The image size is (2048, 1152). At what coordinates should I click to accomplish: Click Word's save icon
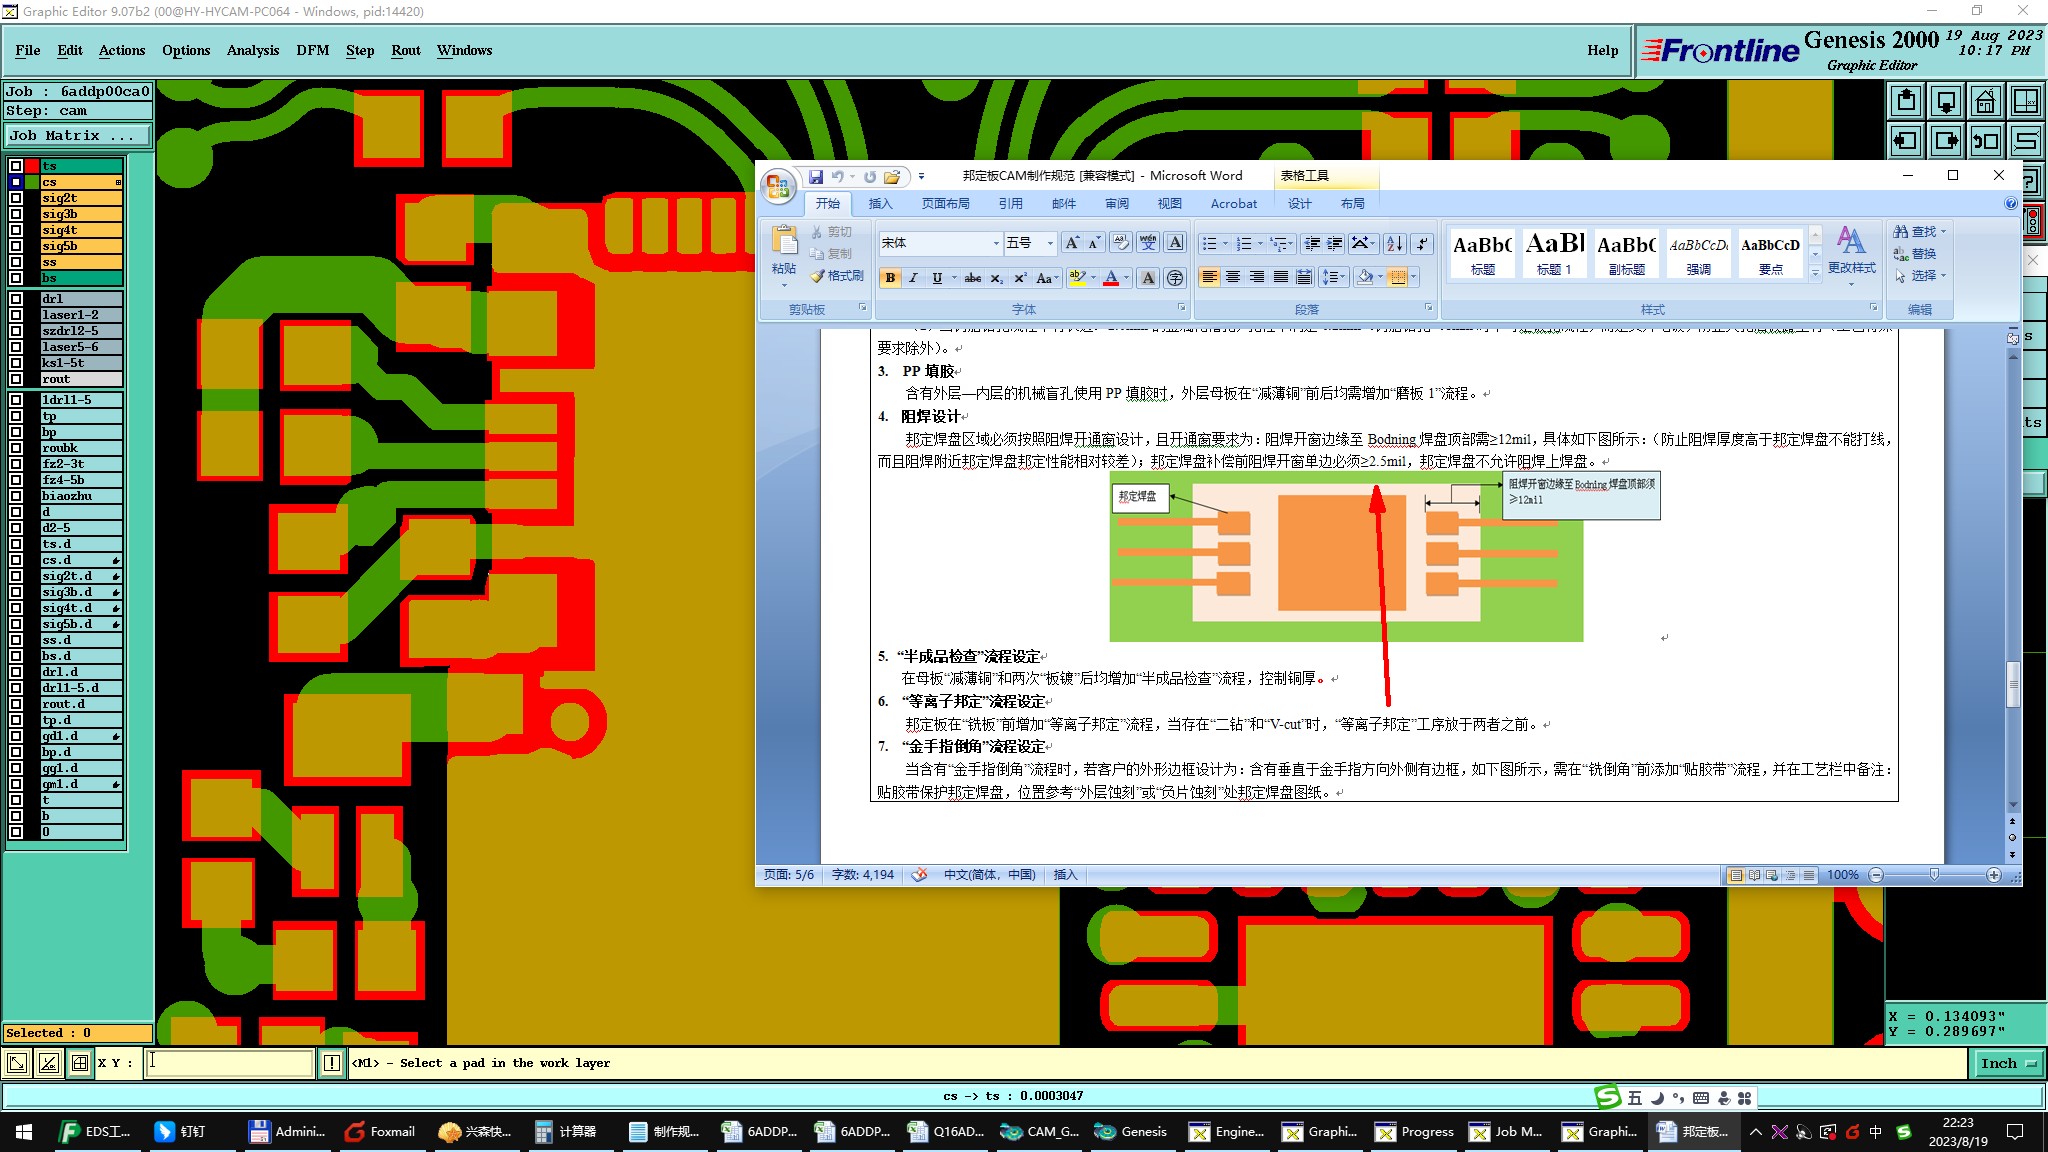tap(816, 177)
